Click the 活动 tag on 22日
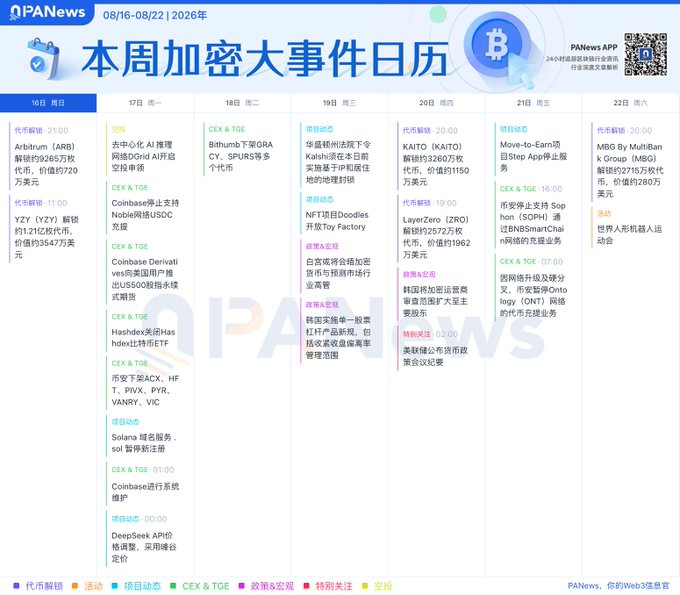 (x=604, y=213)
